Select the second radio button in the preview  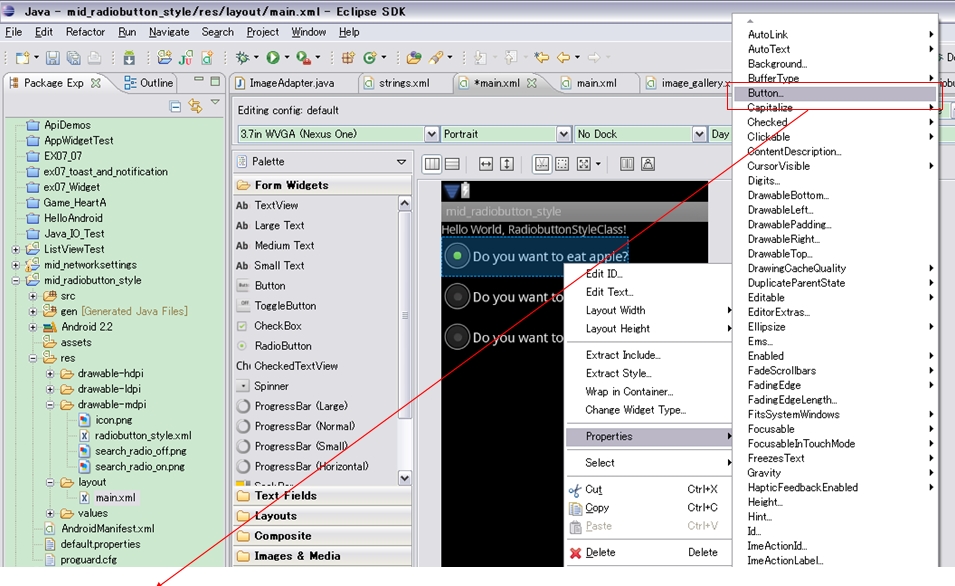[457, 297]
